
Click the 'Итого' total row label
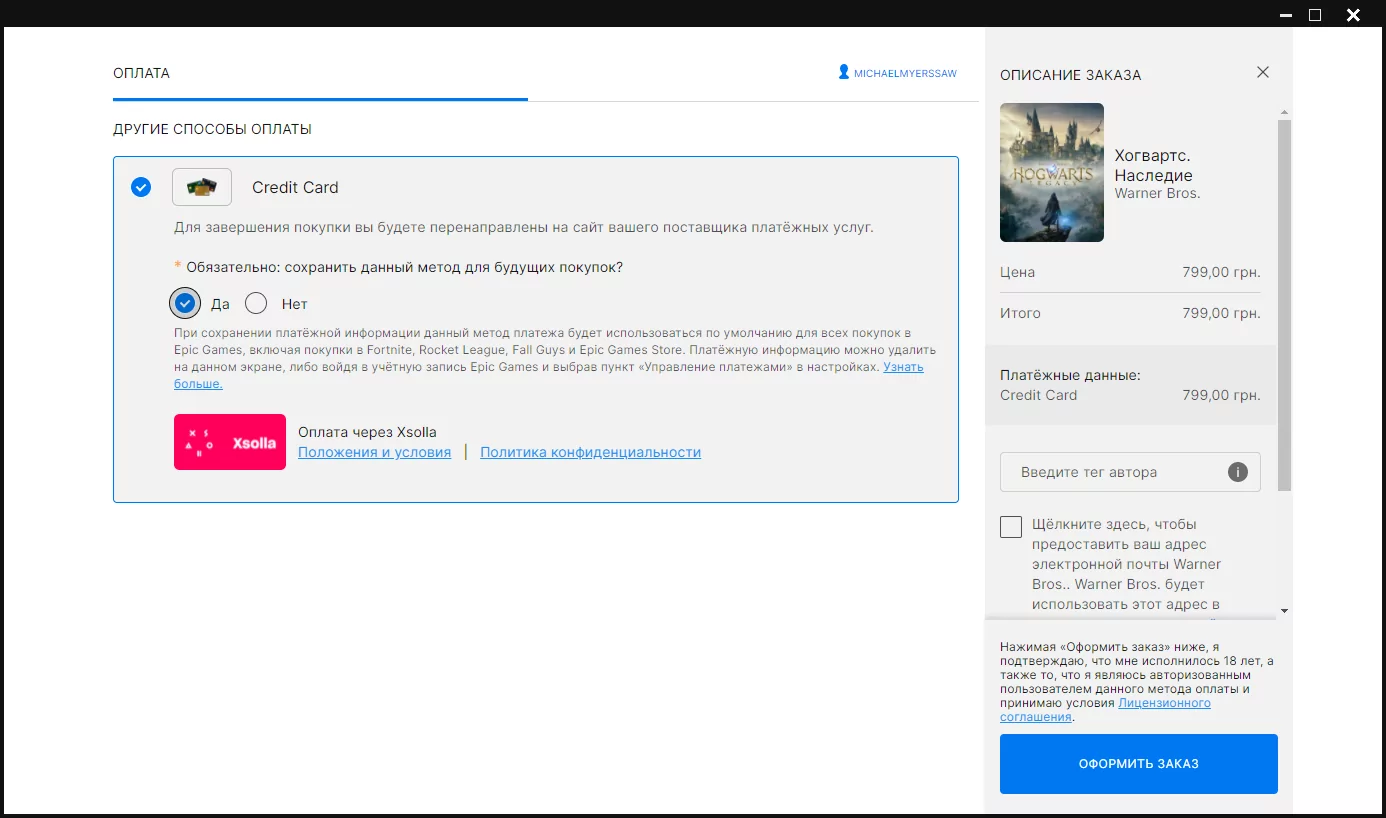pyautogui.click(x=1020, y=313)
